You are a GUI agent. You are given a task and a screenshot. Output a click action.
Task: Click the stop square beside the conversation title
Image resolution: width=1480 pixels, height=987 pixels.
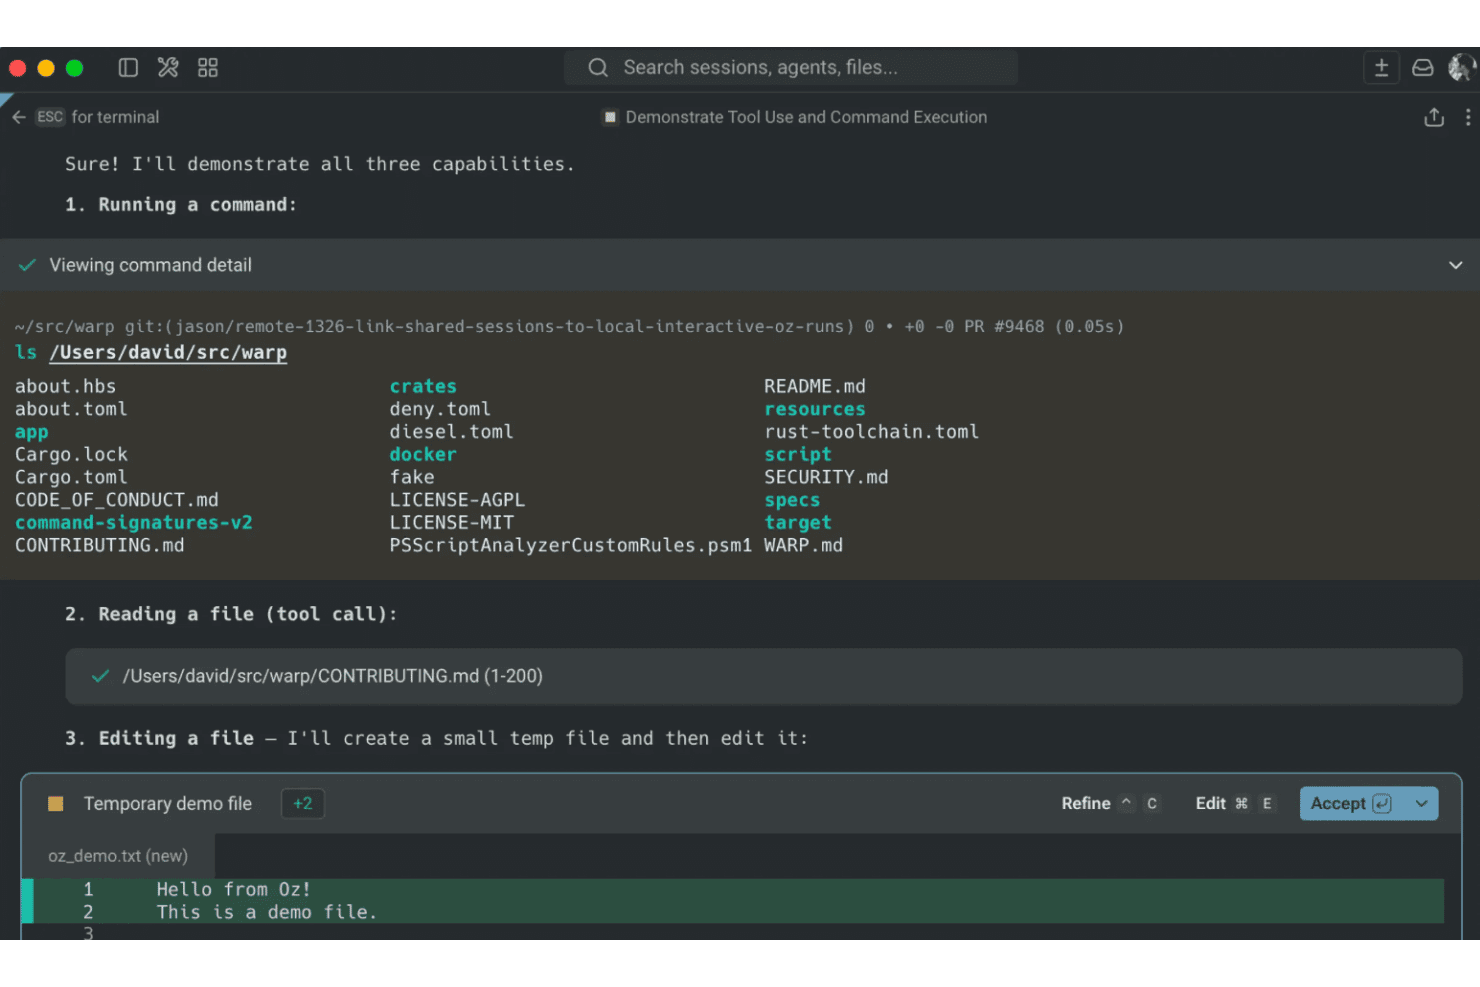[x=609, y=117]
